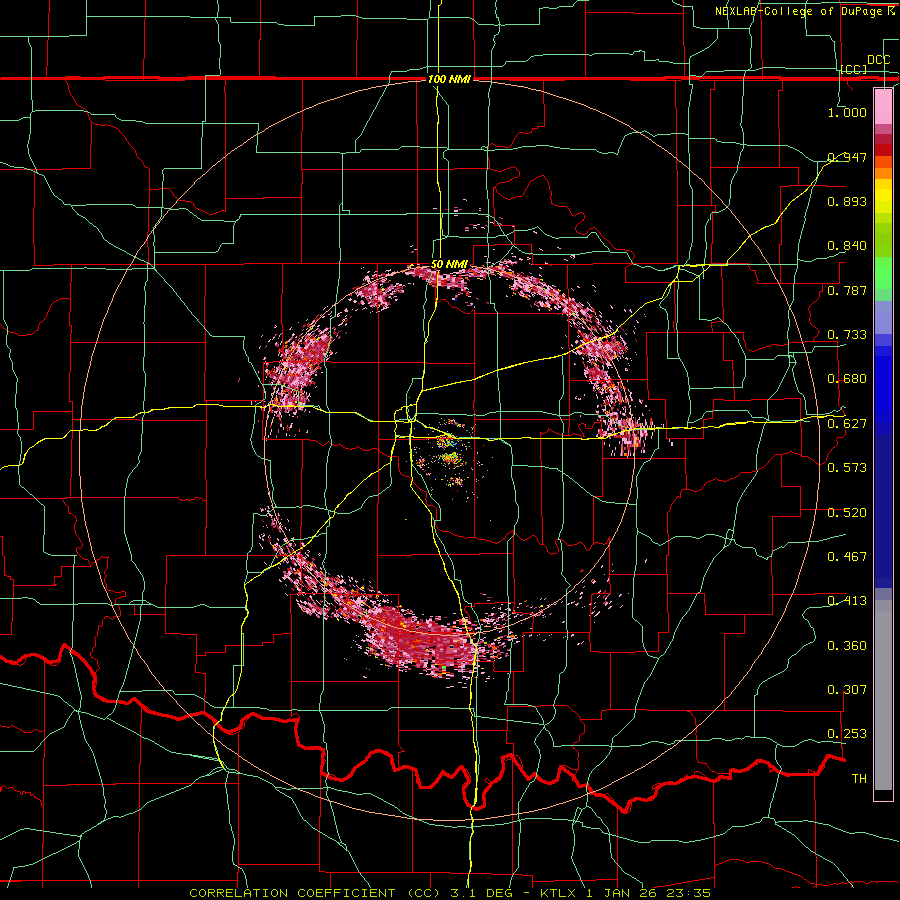Pick the gray band on color scale
The width and height of the screenshot is (900, 900).
(883, 695)
